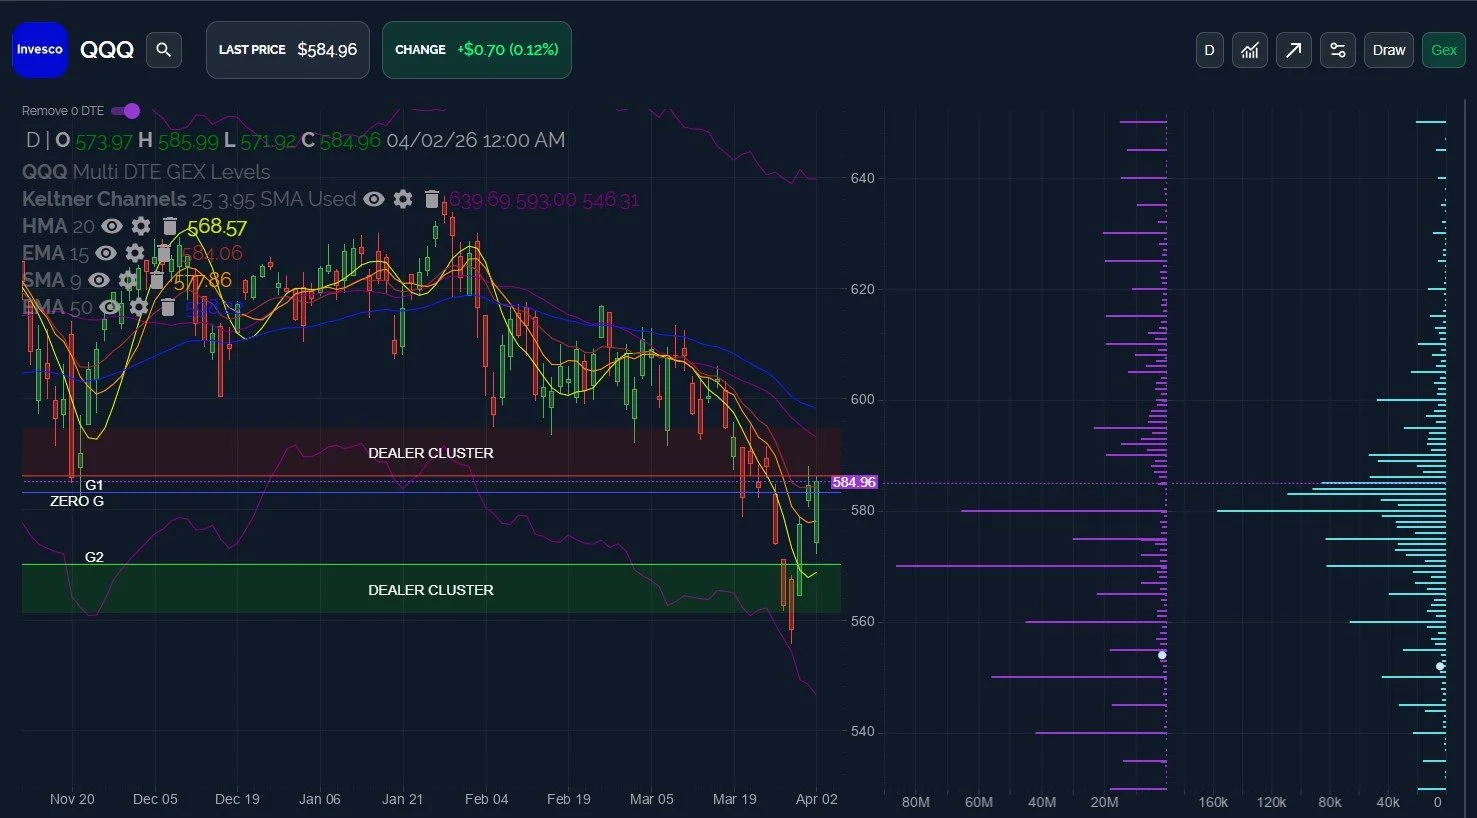
Task: Click the SMA 577.86 value
Action: pyautogui.click(x=202, y=281)
